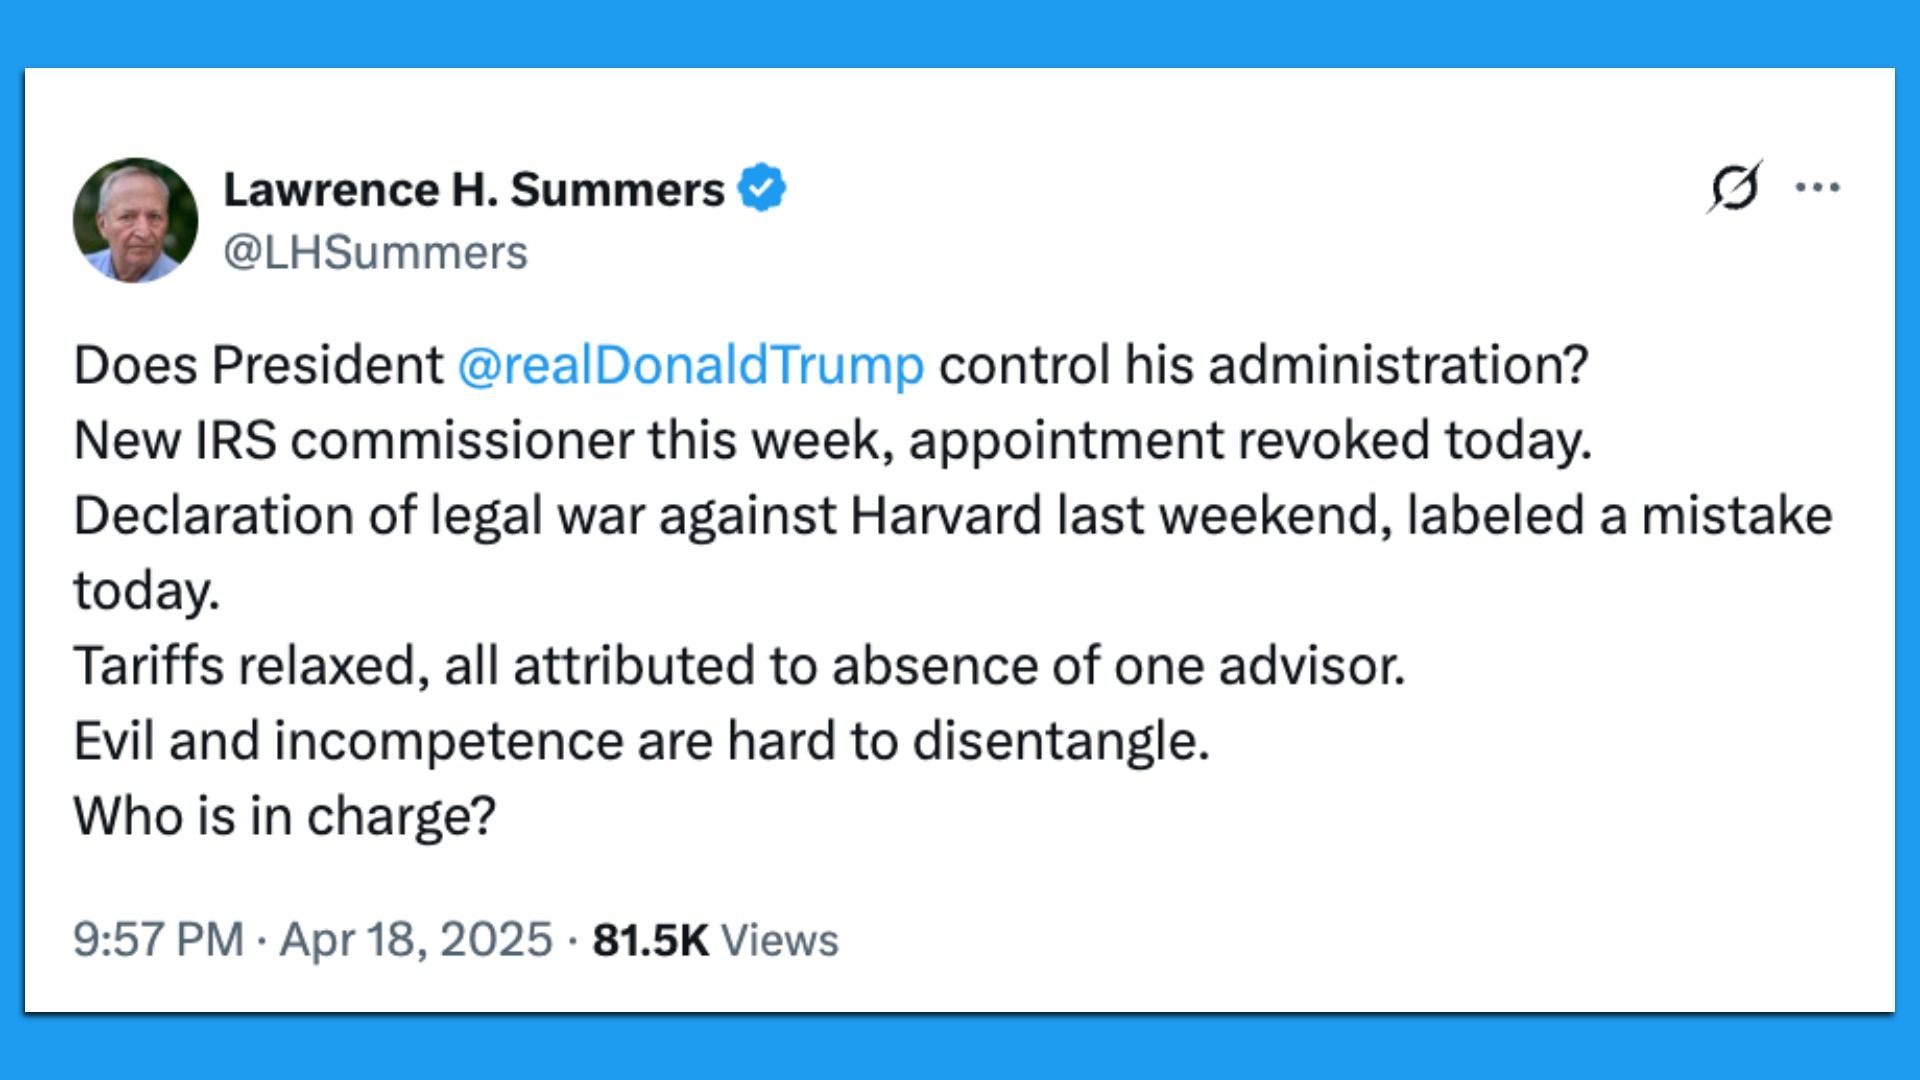Click the Apr 18, 2025 date

416,940
